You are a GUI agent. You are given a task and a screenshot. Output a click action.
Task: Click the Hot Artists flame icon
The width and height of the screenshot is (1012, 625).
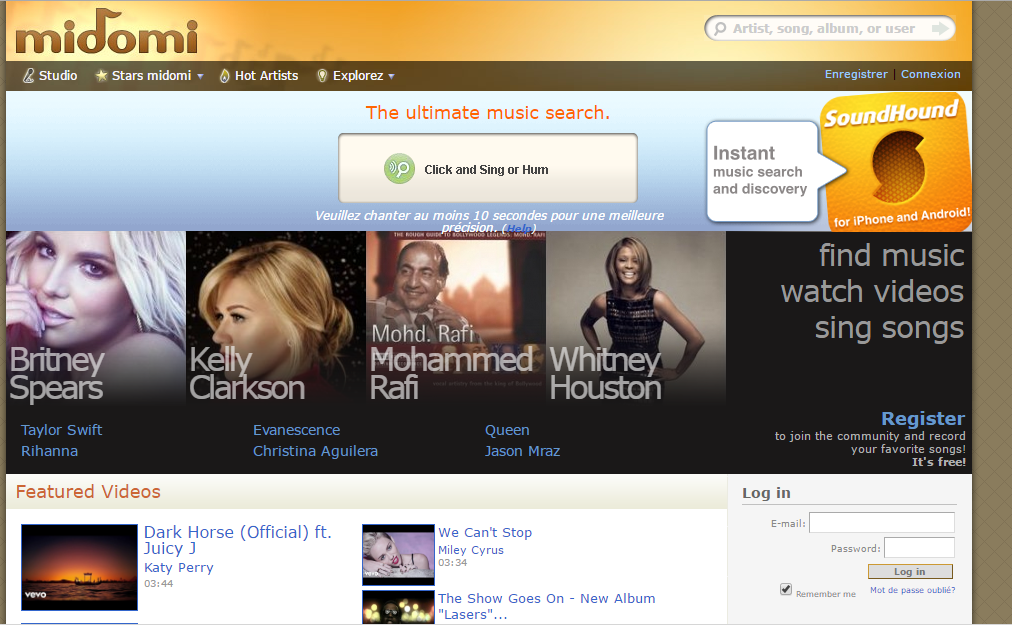click(225, 76)
